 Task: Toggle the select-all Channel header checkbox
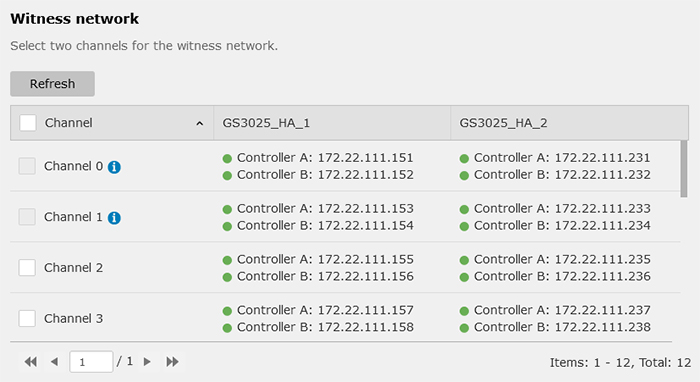[28, 123]
